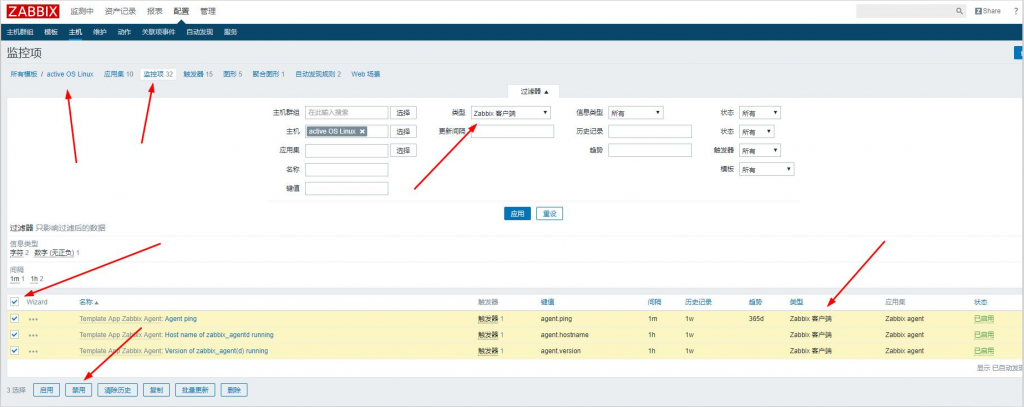Focus the 更新间隔 input field
Screen dimensions: 1024x407
512,131
